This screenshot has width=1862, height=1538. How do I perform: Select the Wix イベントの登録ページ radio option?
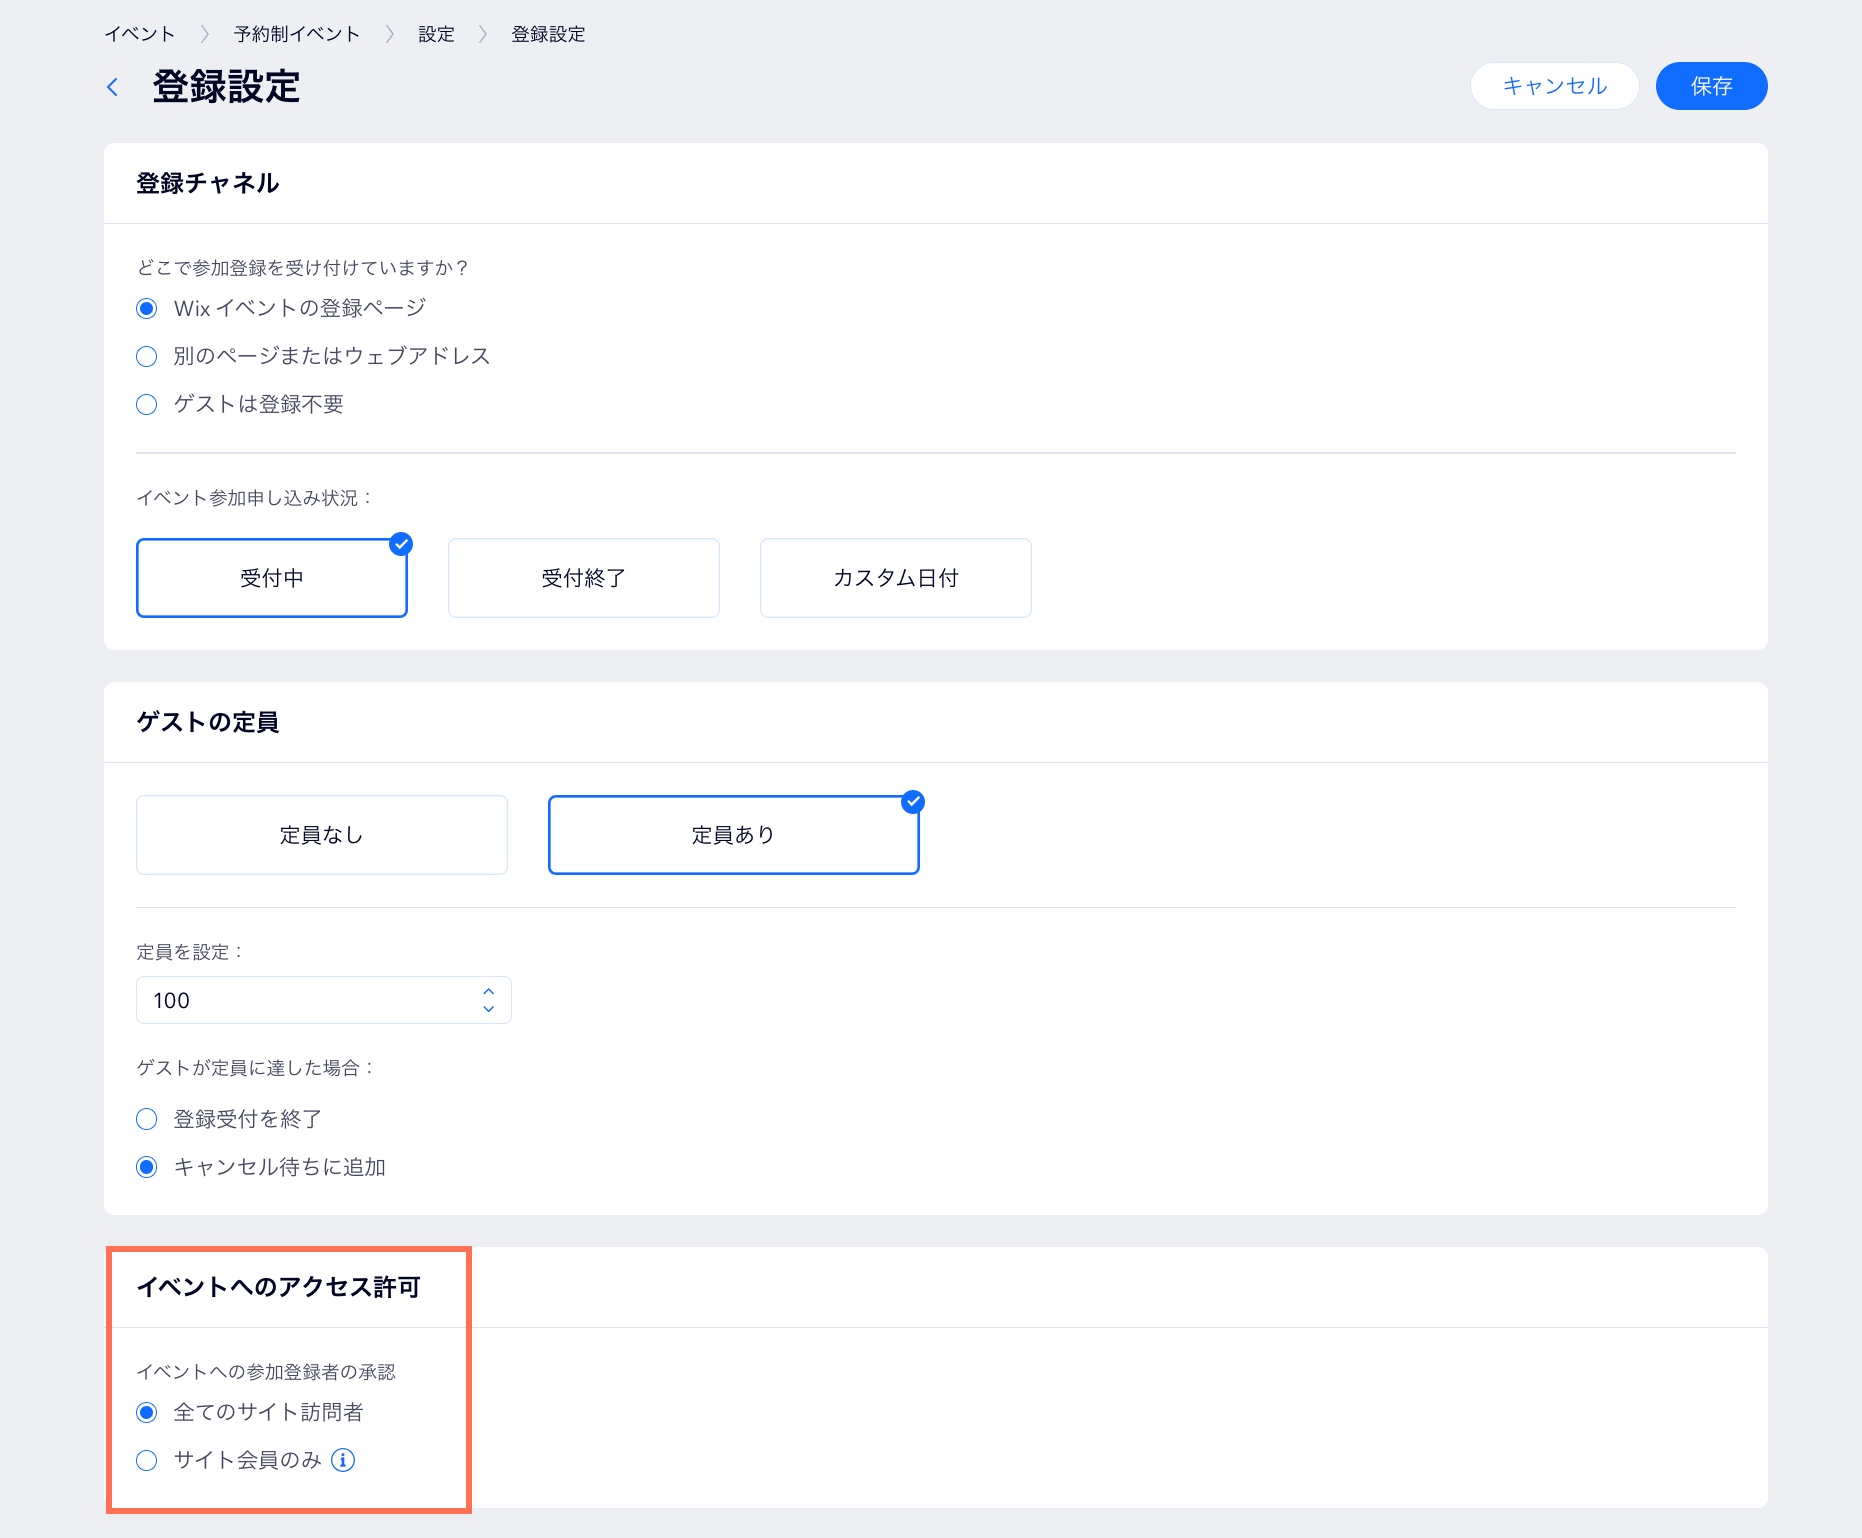point(147,308)
